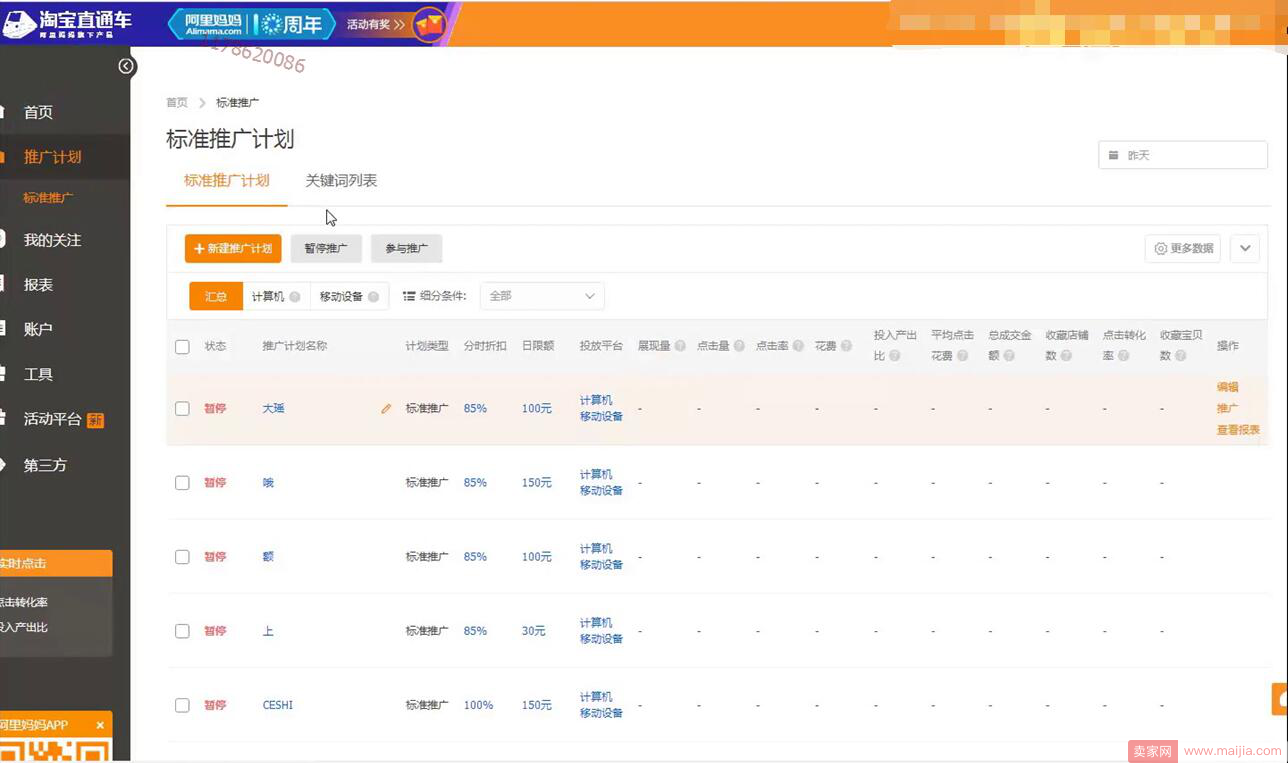1288x763 pixels.
Task: Open plan name 大瑶
Action: coord(273,408)
